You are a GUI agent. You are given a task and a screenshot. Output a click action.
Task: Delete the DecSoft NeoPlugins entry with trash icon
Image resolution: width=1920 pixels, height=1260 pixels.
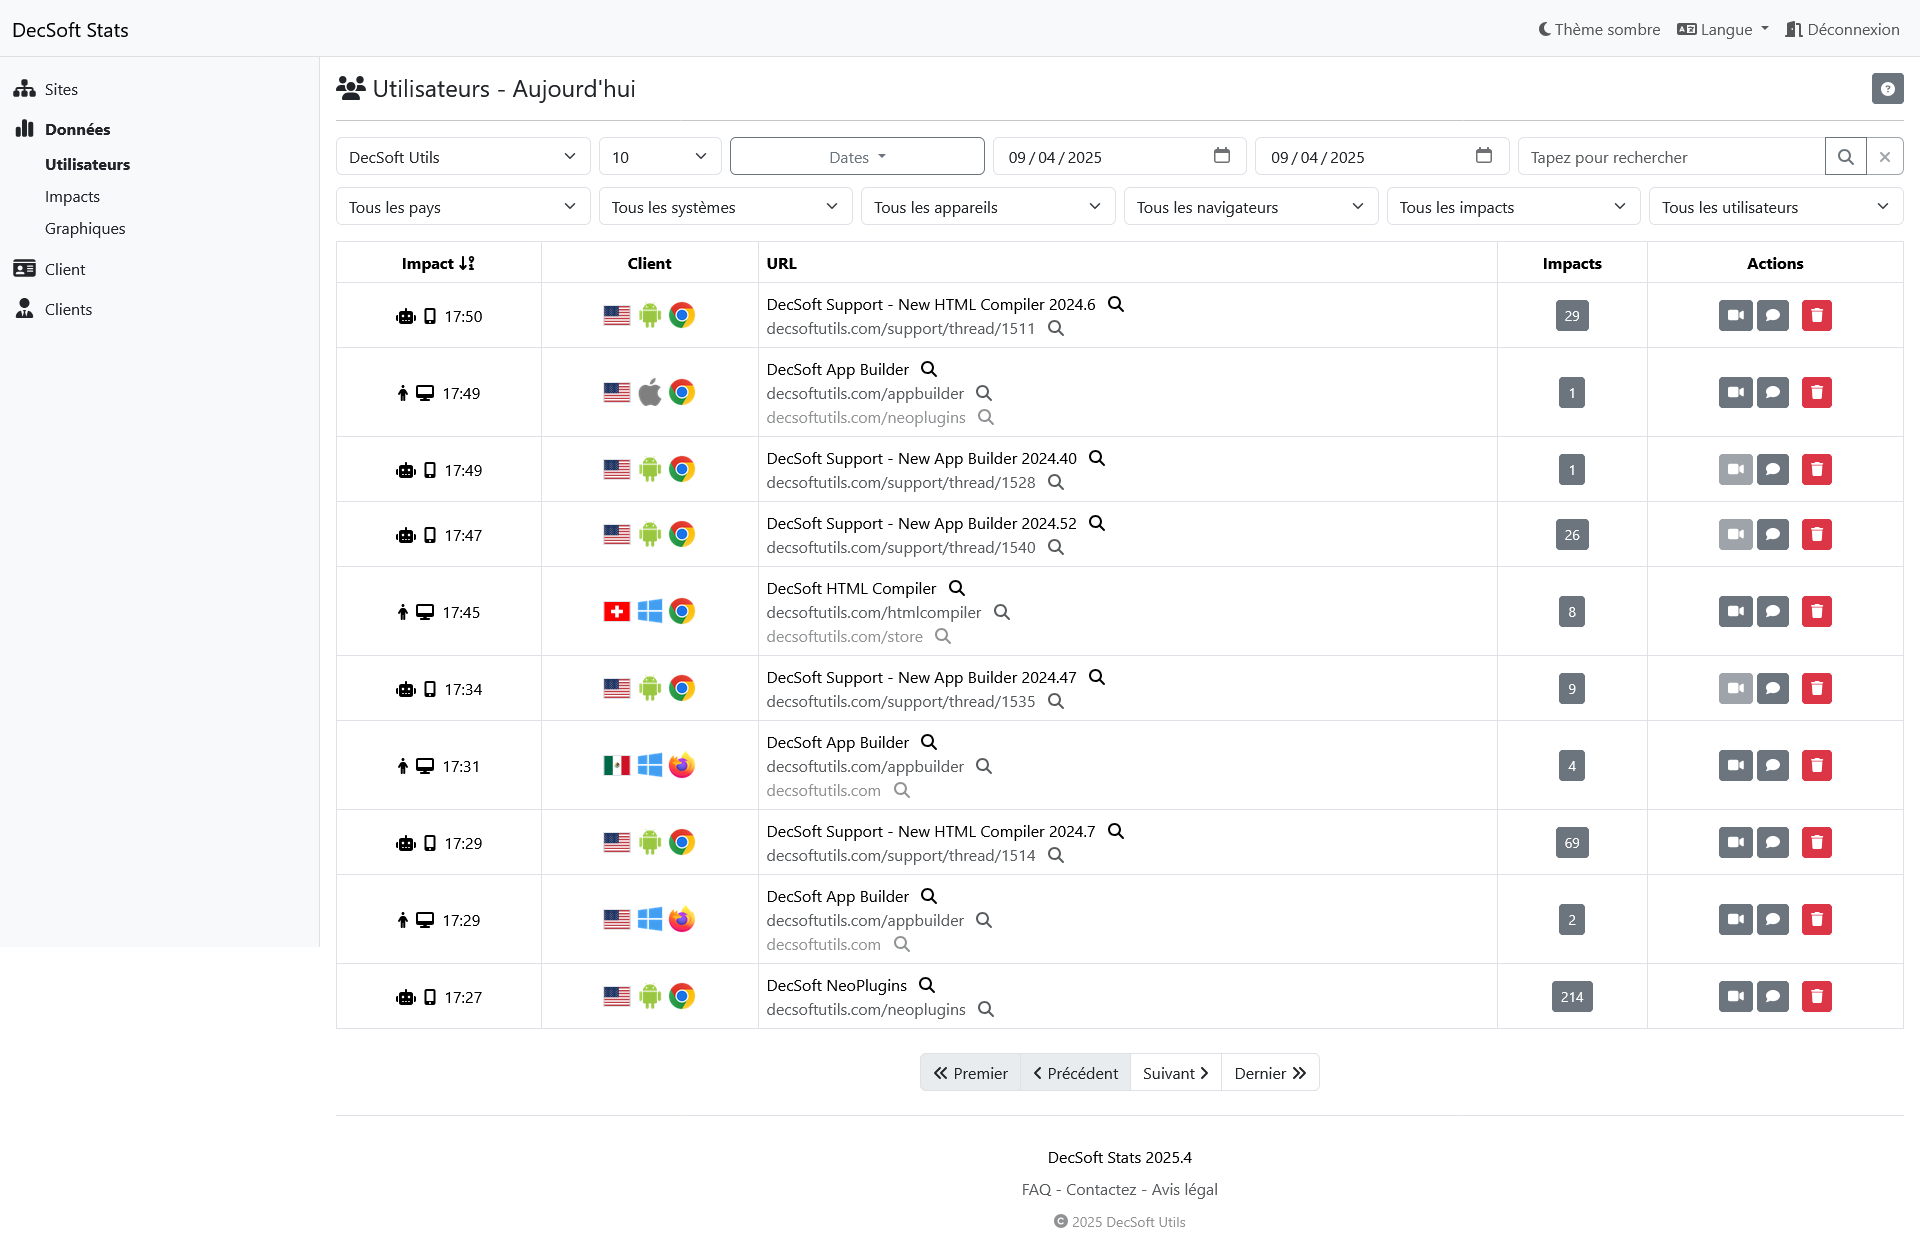point(1816,996)
